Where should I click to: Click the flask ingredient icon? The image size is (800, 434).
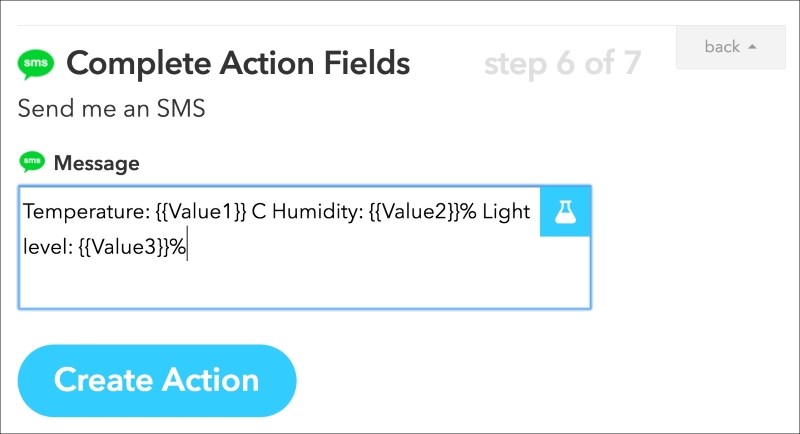pyautogui.click(x=565, y=212)
